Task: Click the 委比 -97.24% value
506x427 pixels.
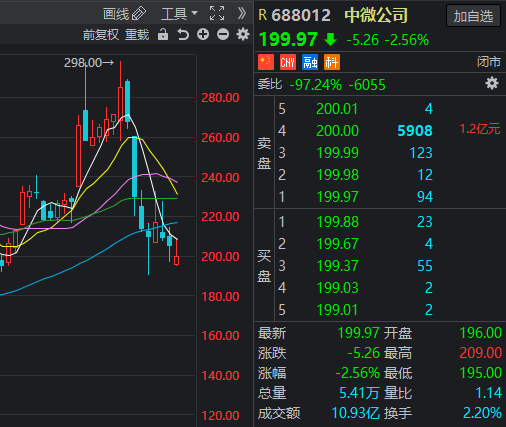Action: (x=316, y=85)
